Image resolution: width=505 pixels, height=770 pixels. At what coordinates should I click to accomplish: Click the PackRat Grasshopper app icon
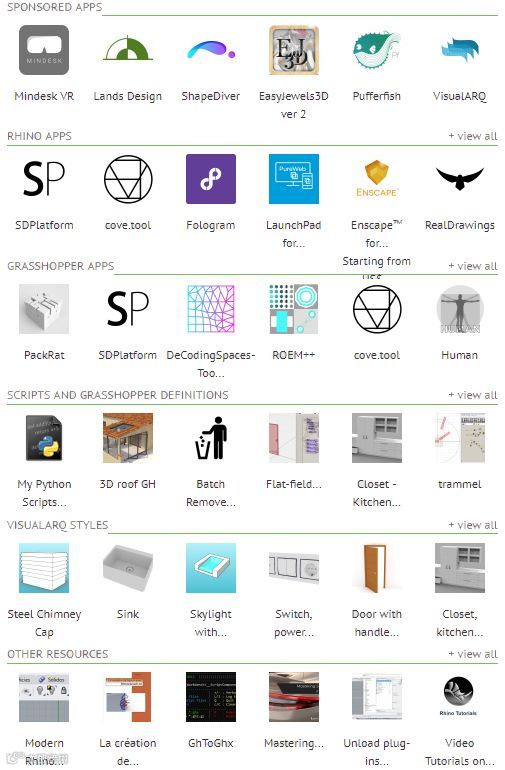coord(44,309)
